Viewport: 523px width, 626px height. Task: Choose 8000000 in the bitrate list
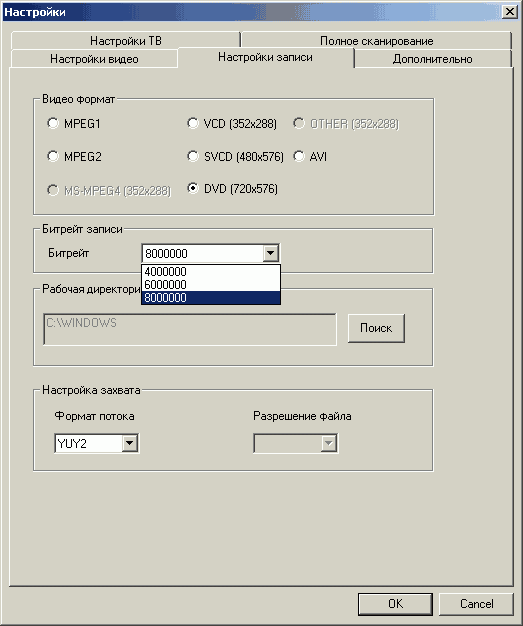pos(211,298)
